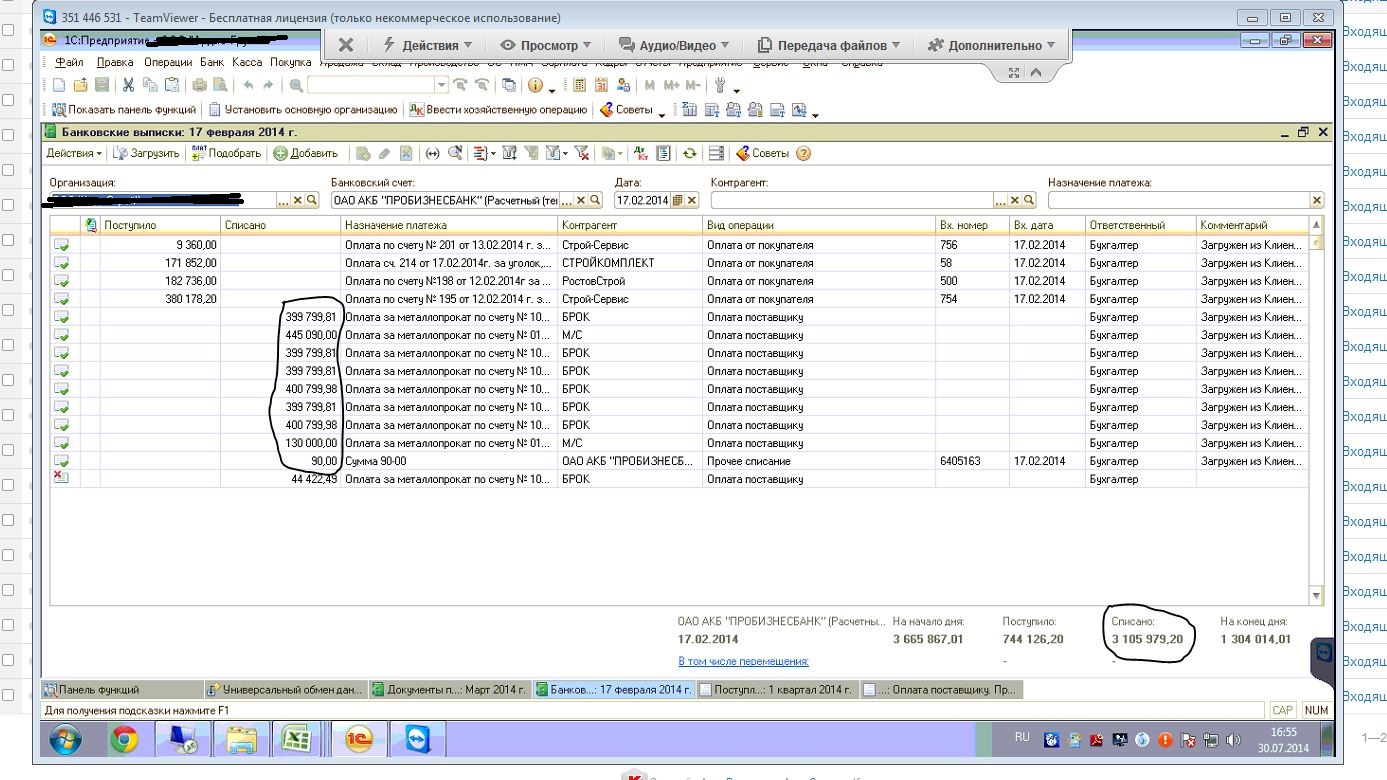The image size is (1387, 780).
Task: Switch to the Панель функций window tab
Action: tap(92, 689)
